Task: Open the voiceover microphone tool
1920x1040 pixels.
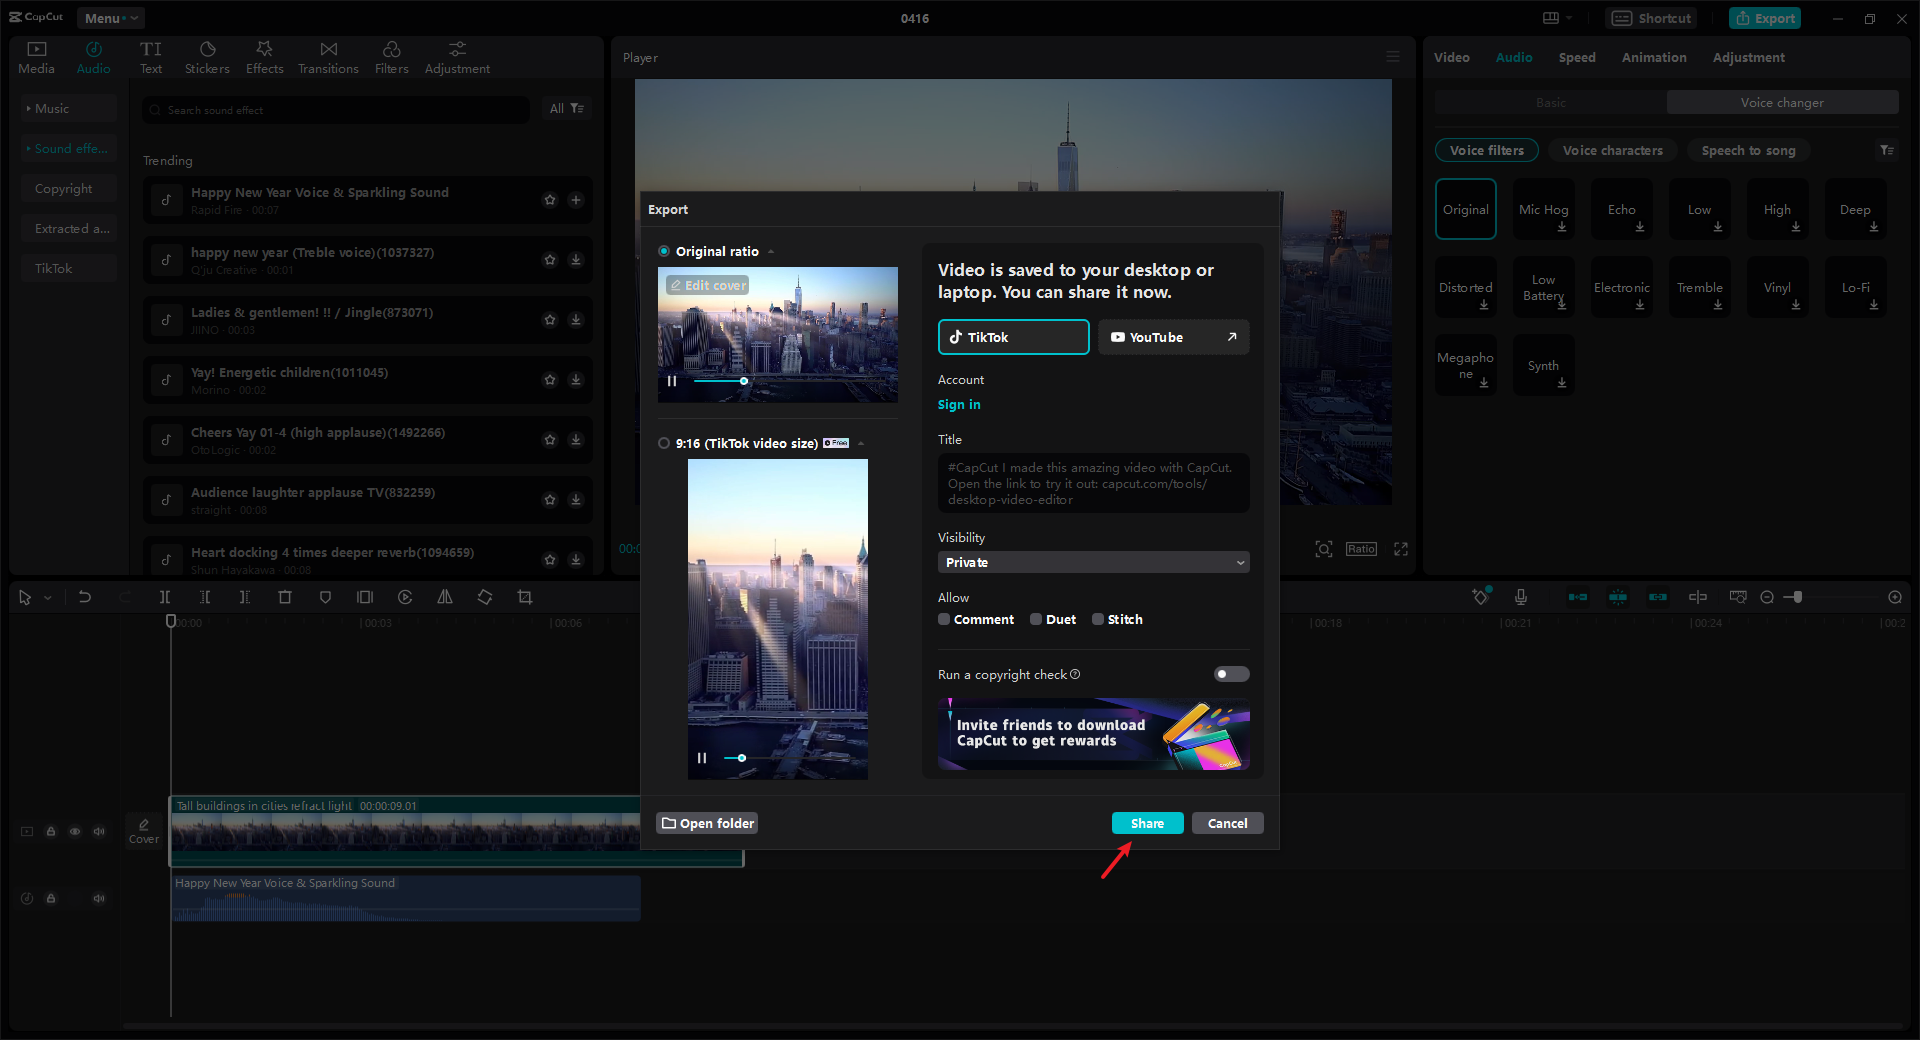Action: click(1520, 597)
